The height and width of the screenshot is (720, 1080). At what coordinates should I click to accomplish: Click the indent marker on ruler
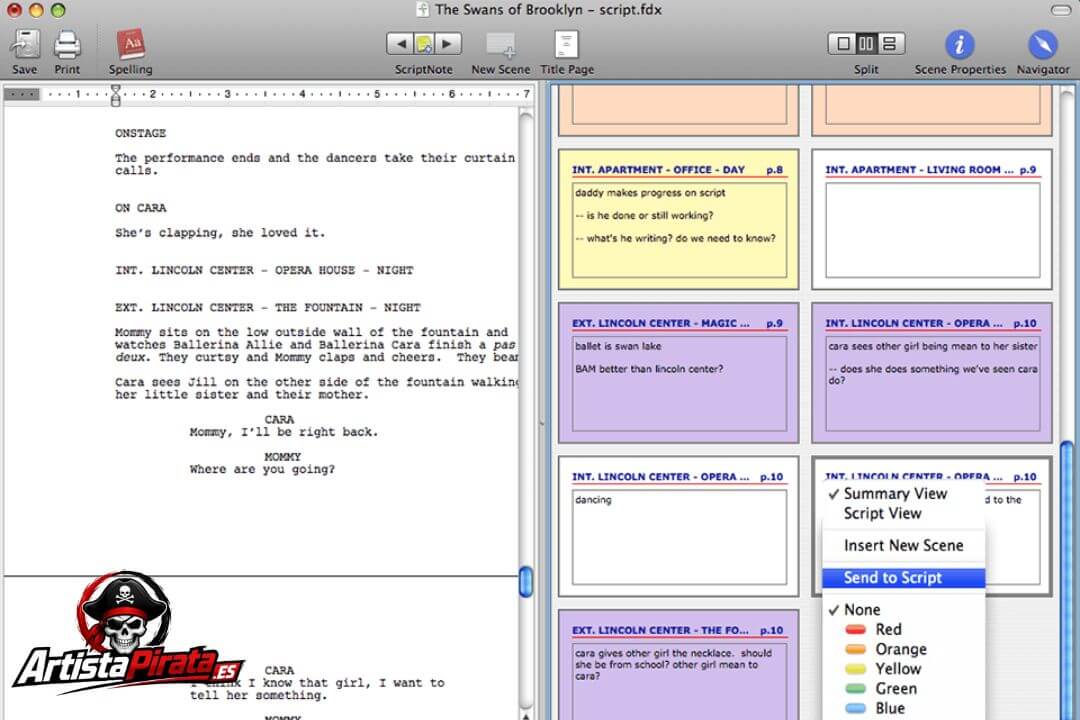point(116,95)
